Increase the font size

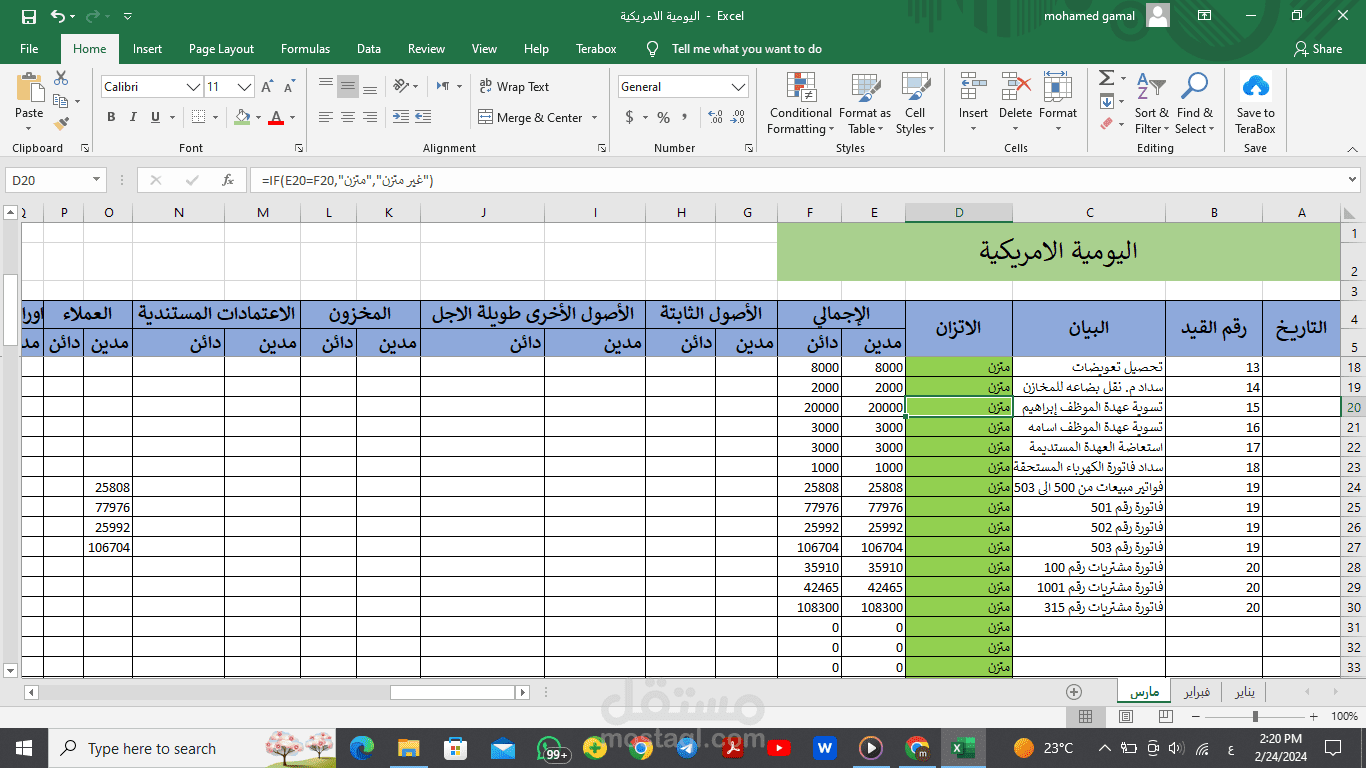tap(269, 87)
